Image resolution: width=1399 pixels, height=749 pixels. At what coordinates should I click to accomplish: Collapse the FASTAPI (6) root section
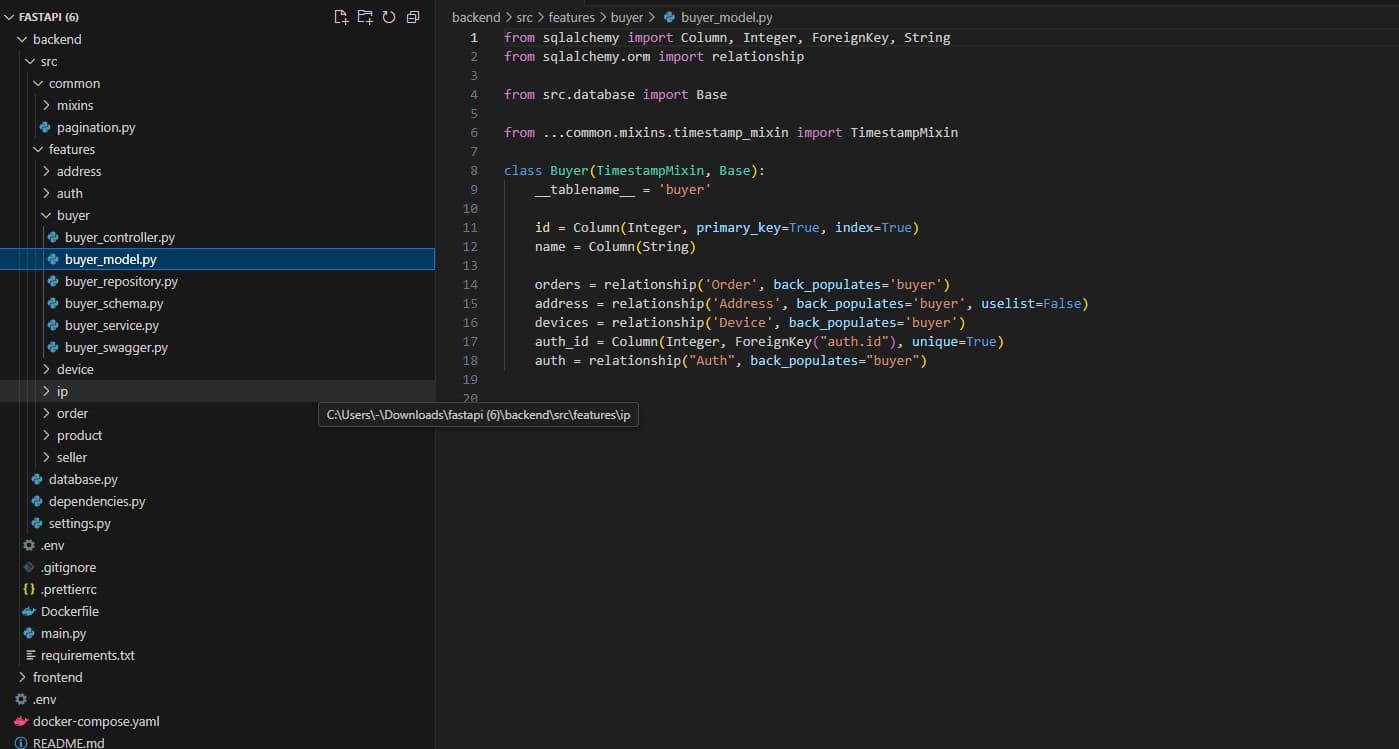[9, 17]
